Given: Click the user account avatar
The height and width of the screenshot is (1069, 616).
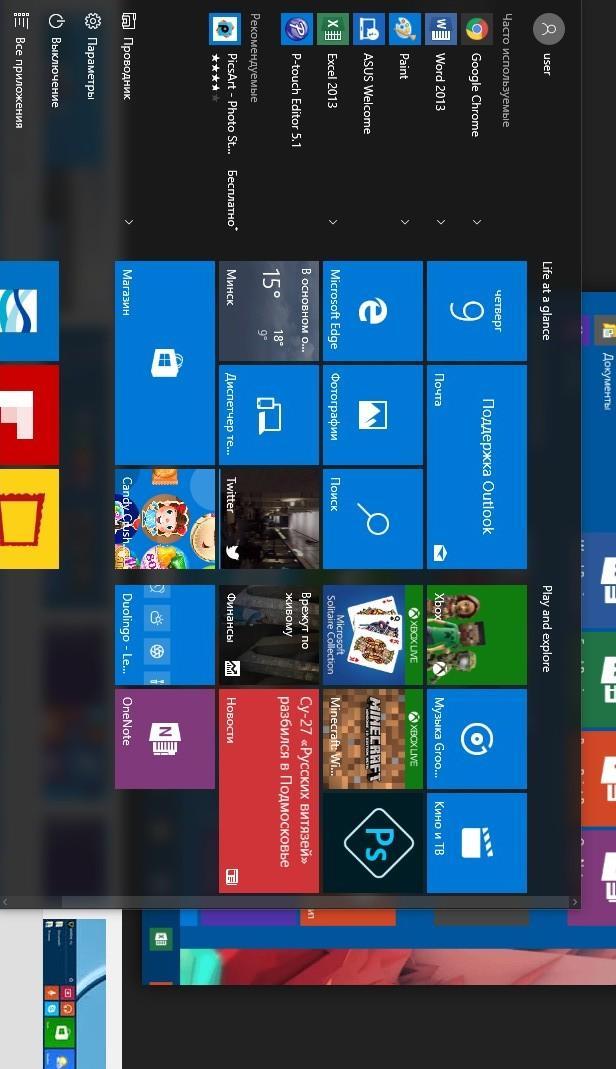Looking at the screenshot, I should click(x=549, y=29).
